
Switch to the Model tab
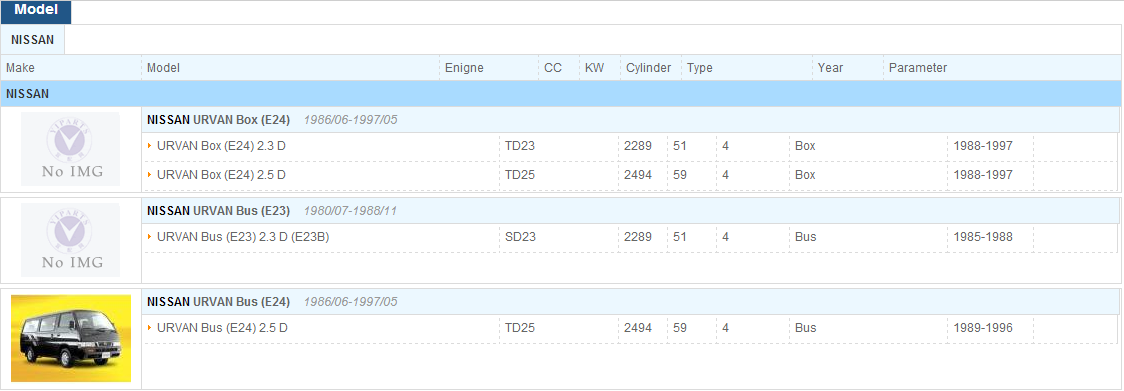click(x=36, y=11)
